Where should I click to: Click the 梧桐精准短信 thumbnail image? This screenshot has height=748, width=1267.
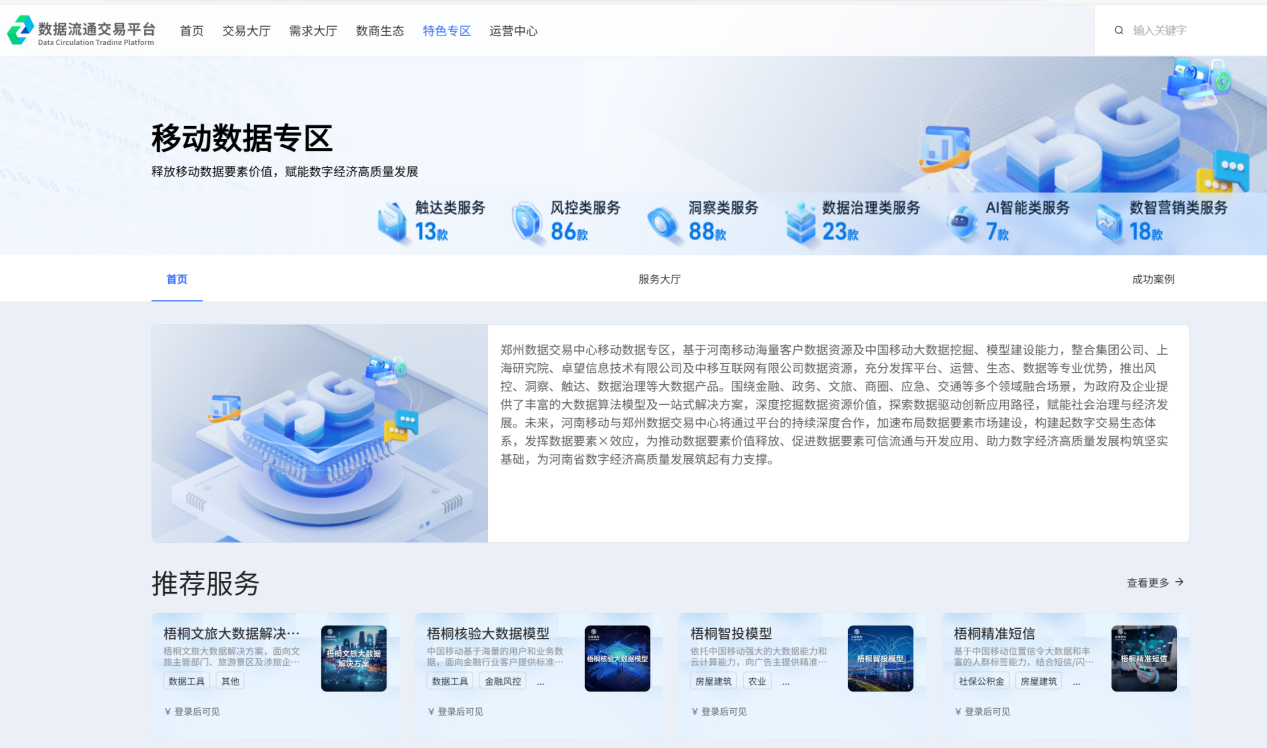point(1144,659)
